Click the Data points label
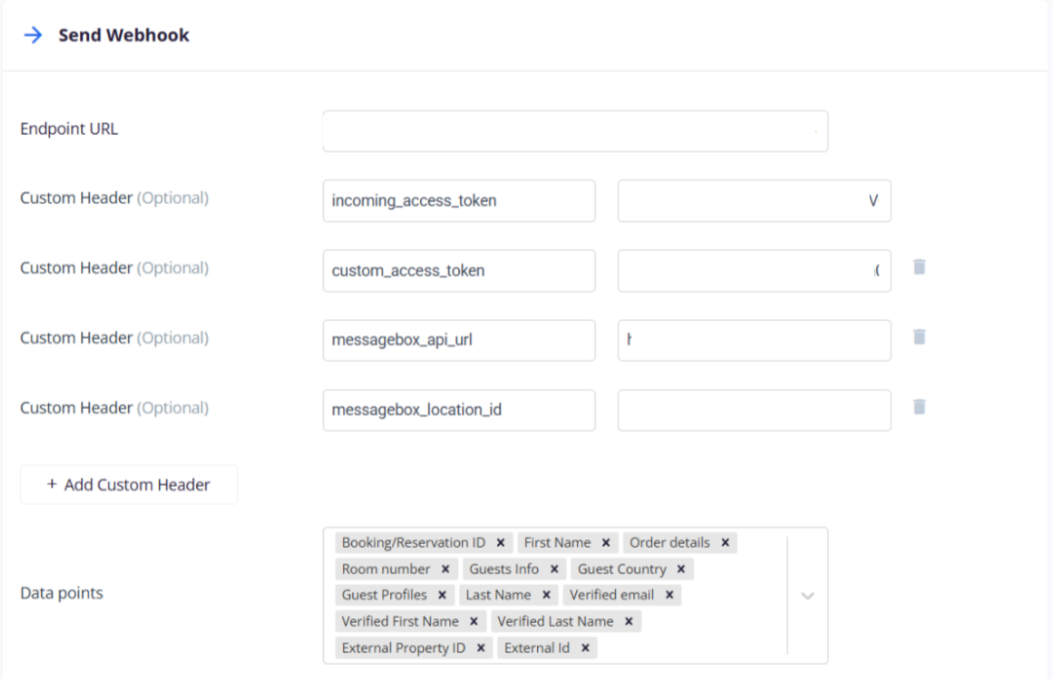The width and height of the screenshot is (1053, 679). coord(62,593)
